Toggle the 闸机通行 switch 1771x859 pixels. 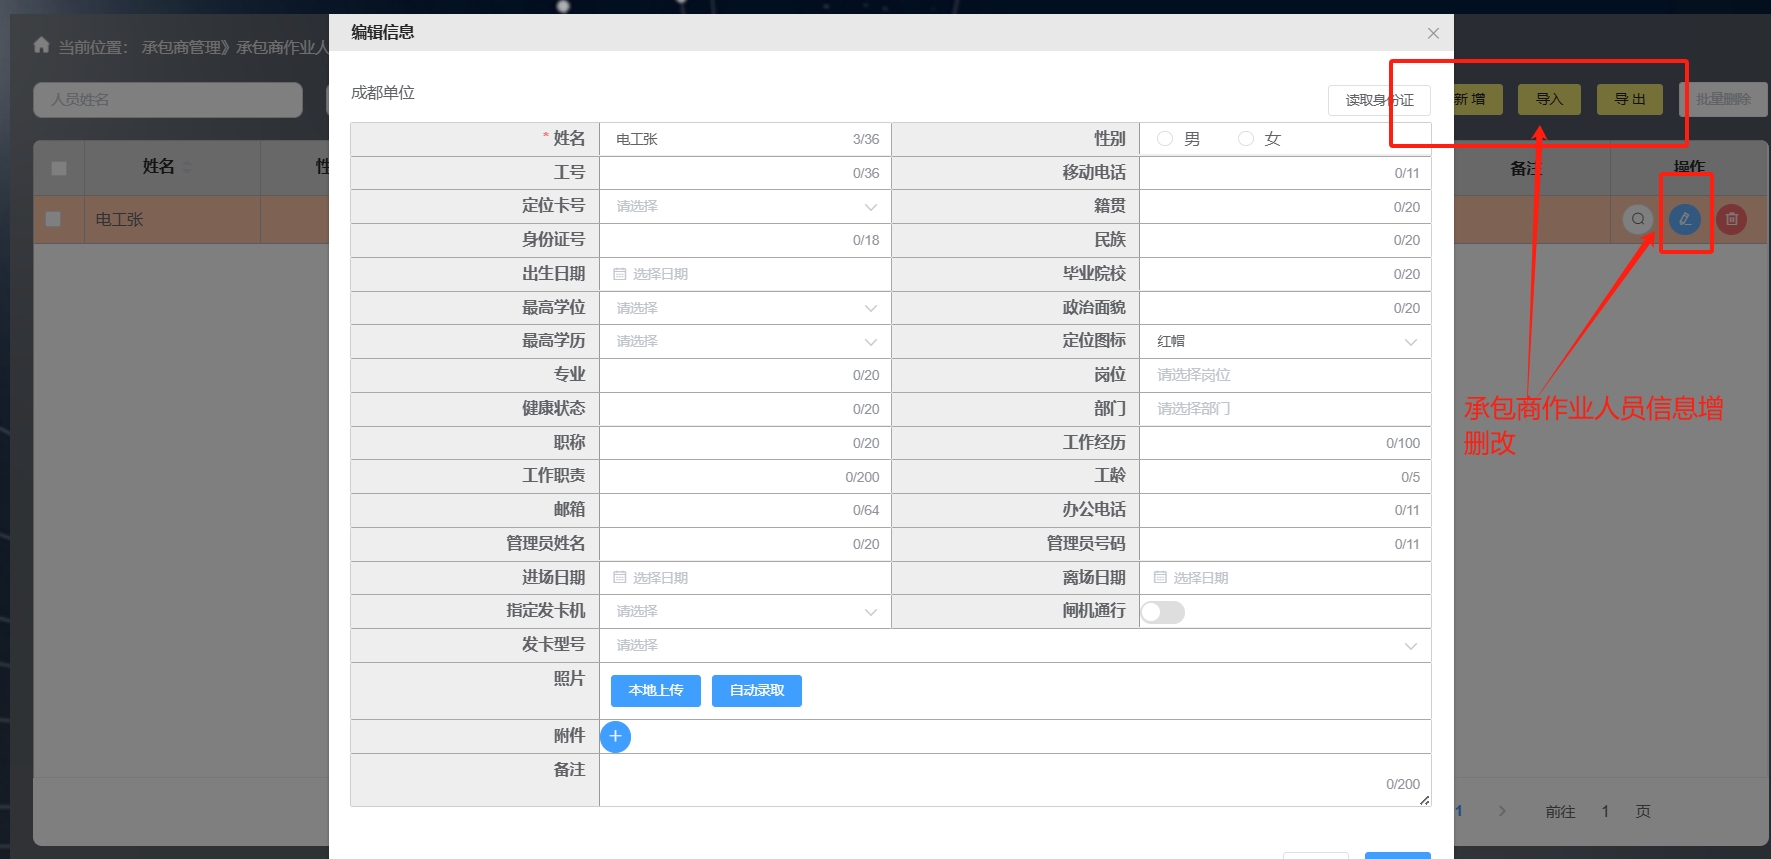(x=1163, y=612)
